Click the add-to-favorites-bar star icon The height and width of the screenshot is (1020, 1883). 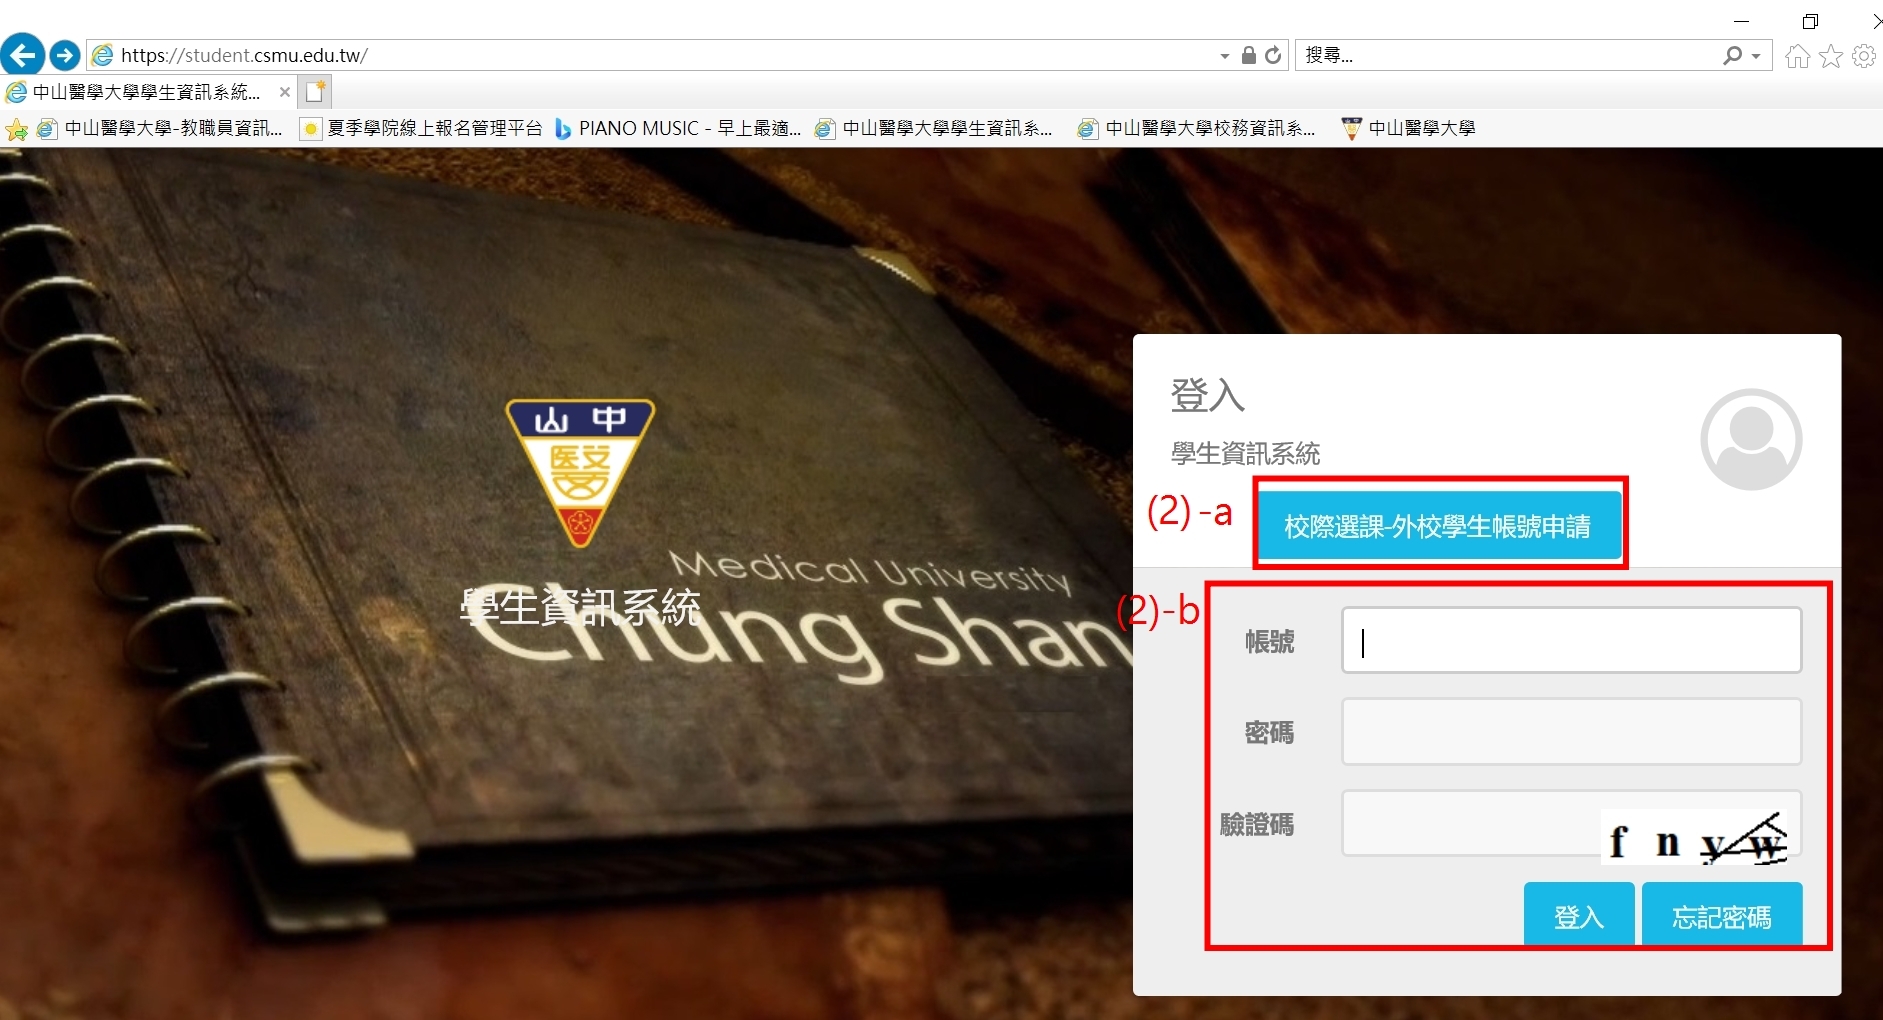coord(16,129)
